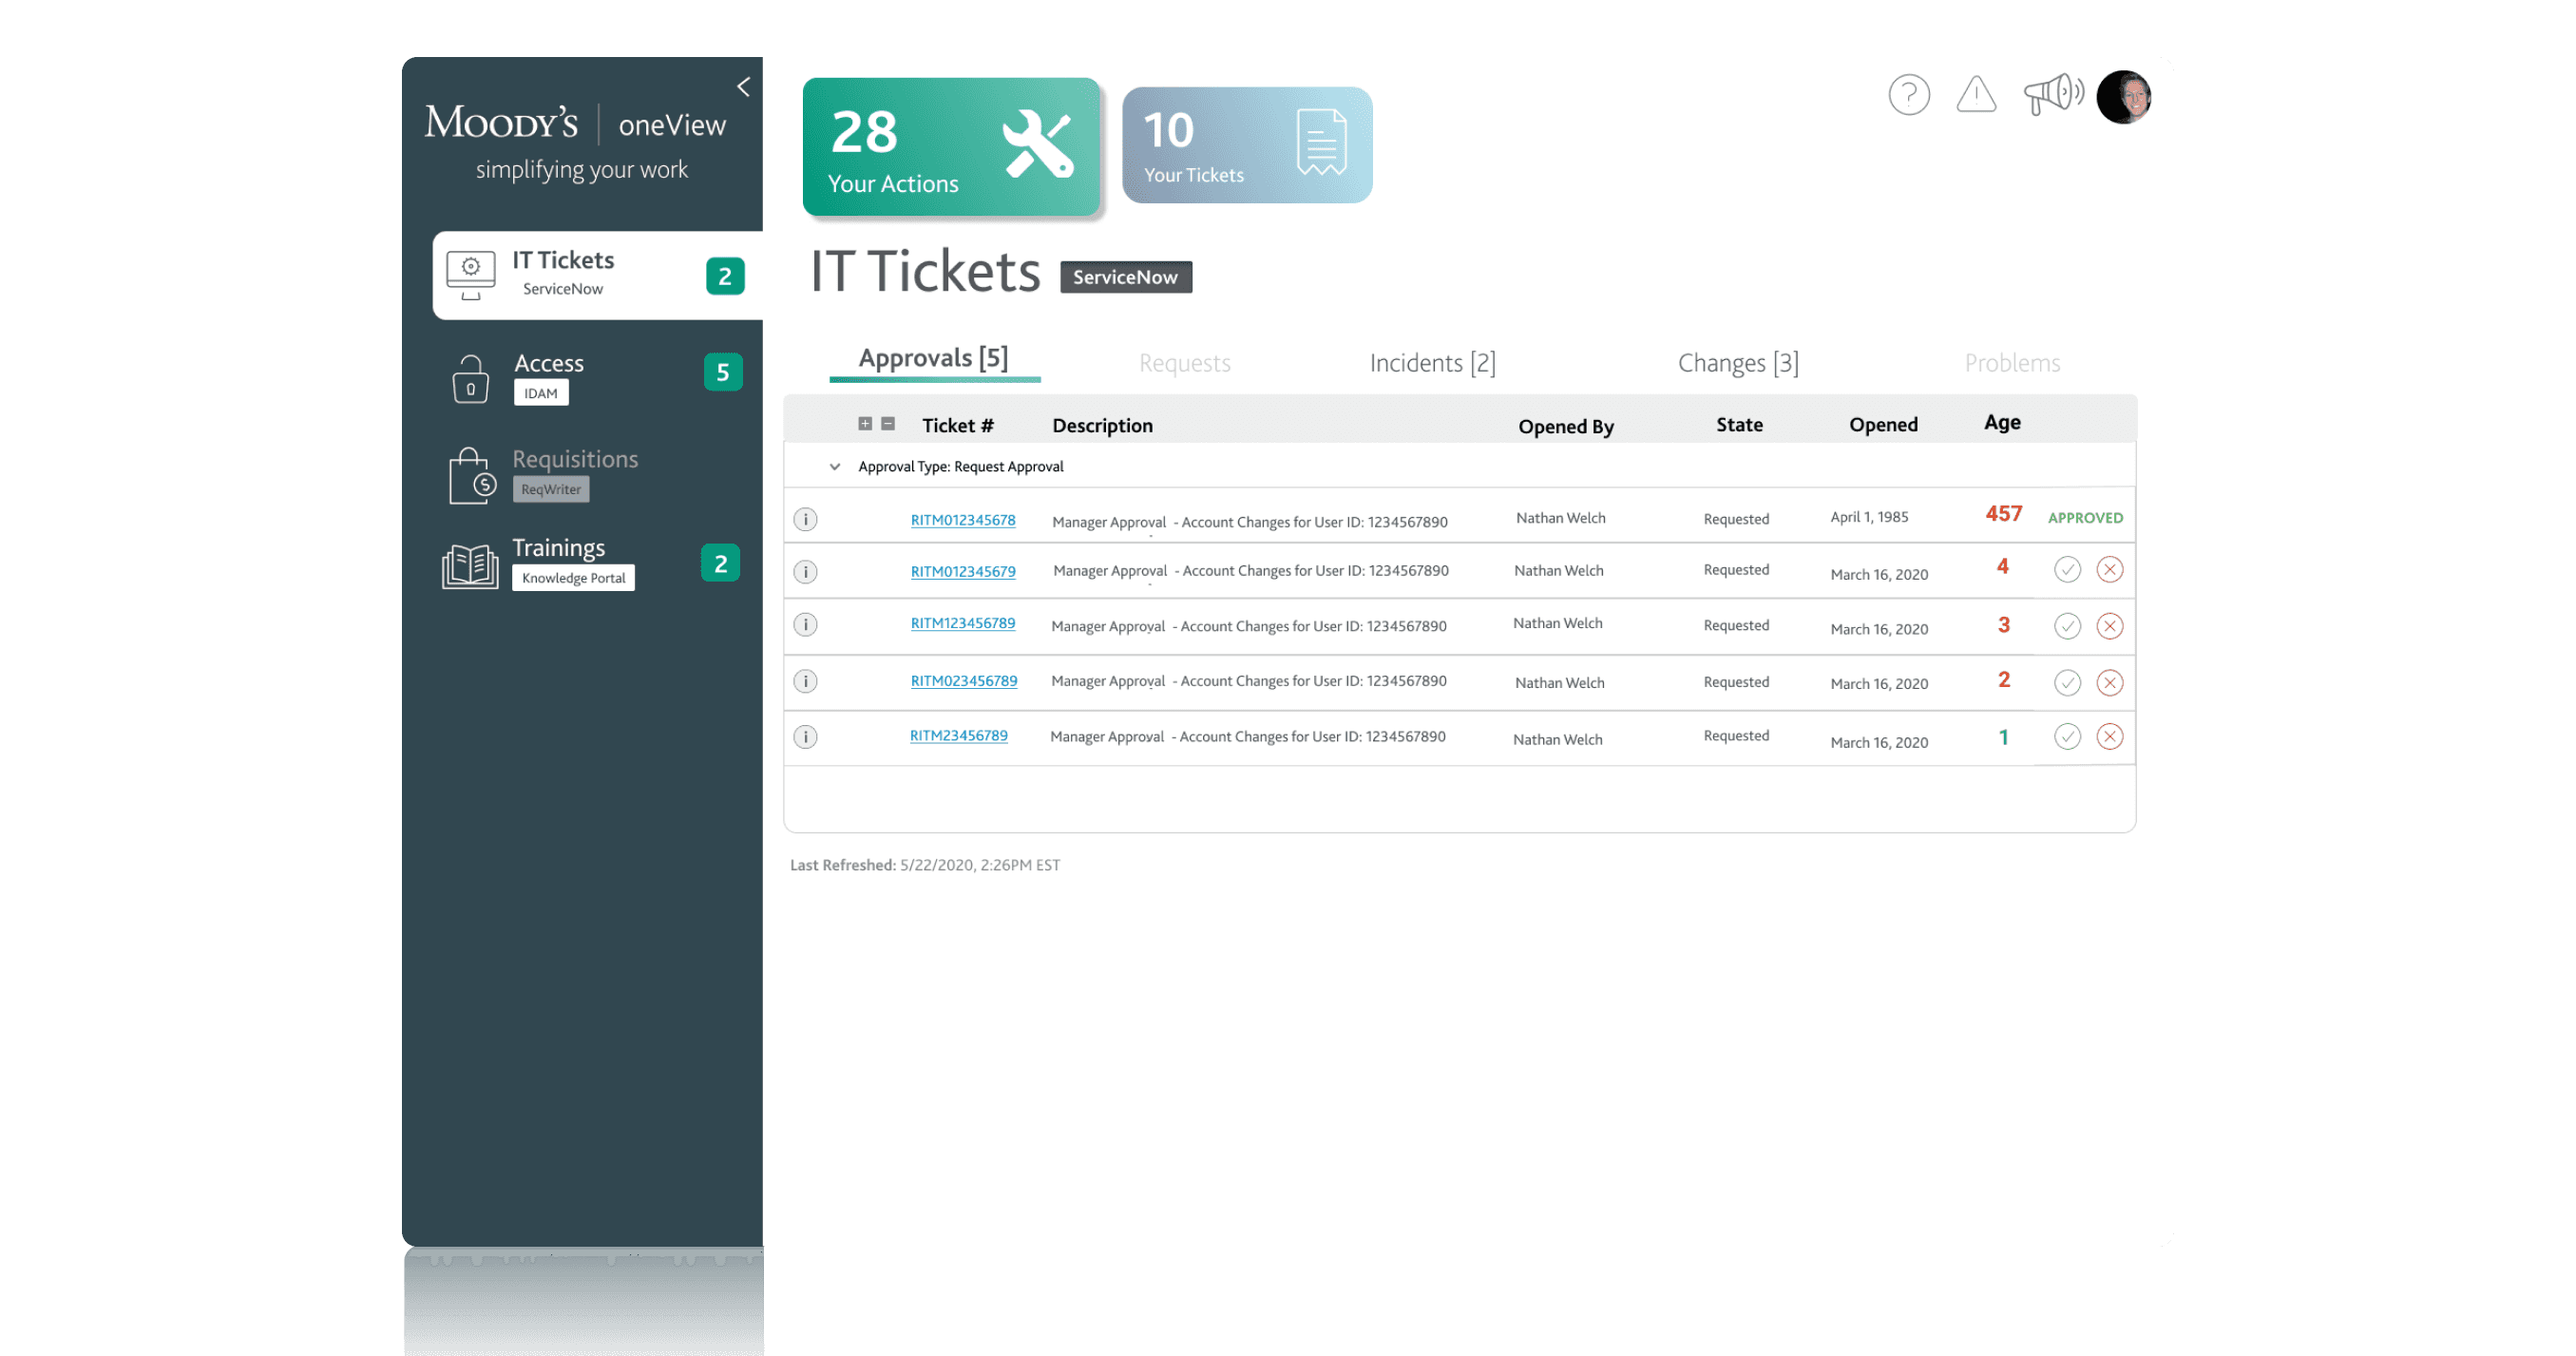Open the announcements megaphone icon
Screen dimensions: 2576x1356
(x=2052, y=95)
